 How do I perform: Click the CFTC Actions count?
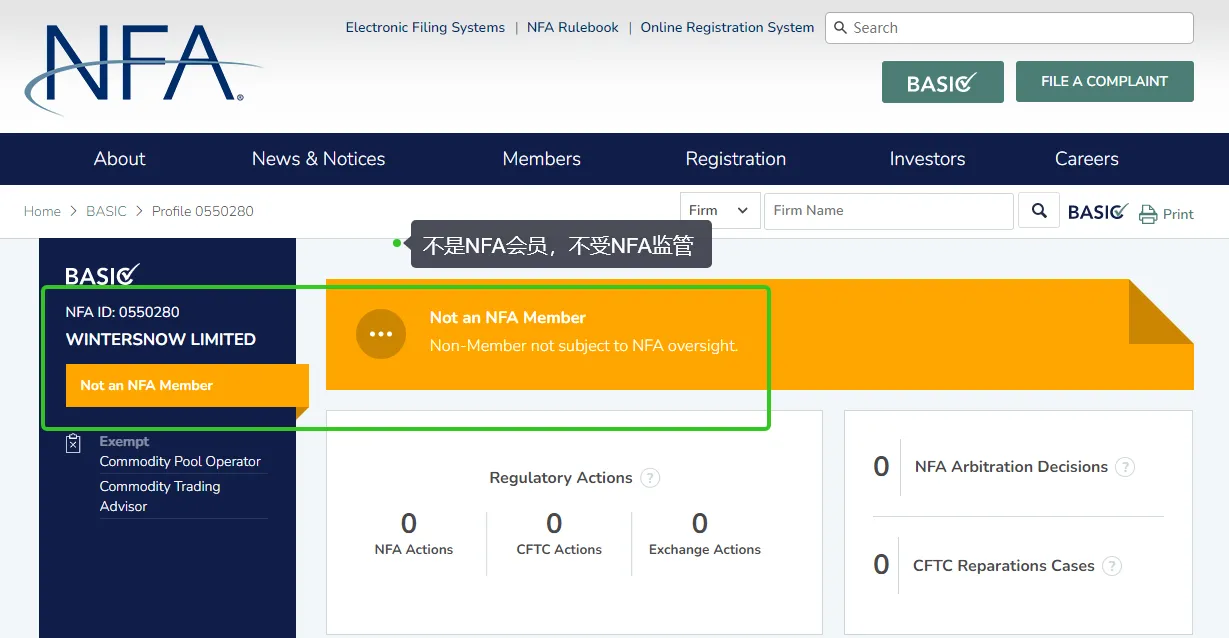click(x=554, y=524)
